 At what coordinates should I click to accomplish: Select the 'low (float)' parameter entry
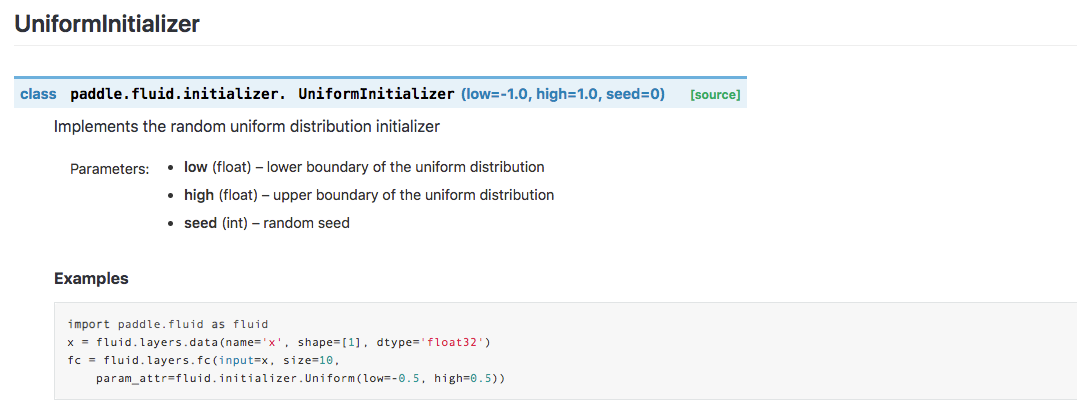364,167
